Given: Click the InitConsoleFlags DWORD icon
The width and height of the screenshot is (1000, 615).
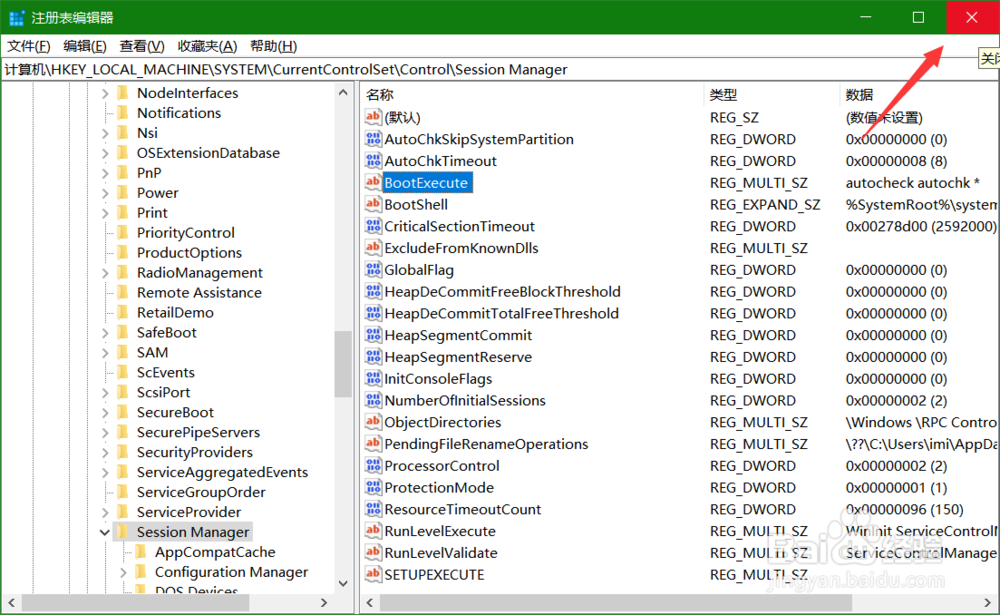Looking at the screenshot, I should tap(373, 378).
